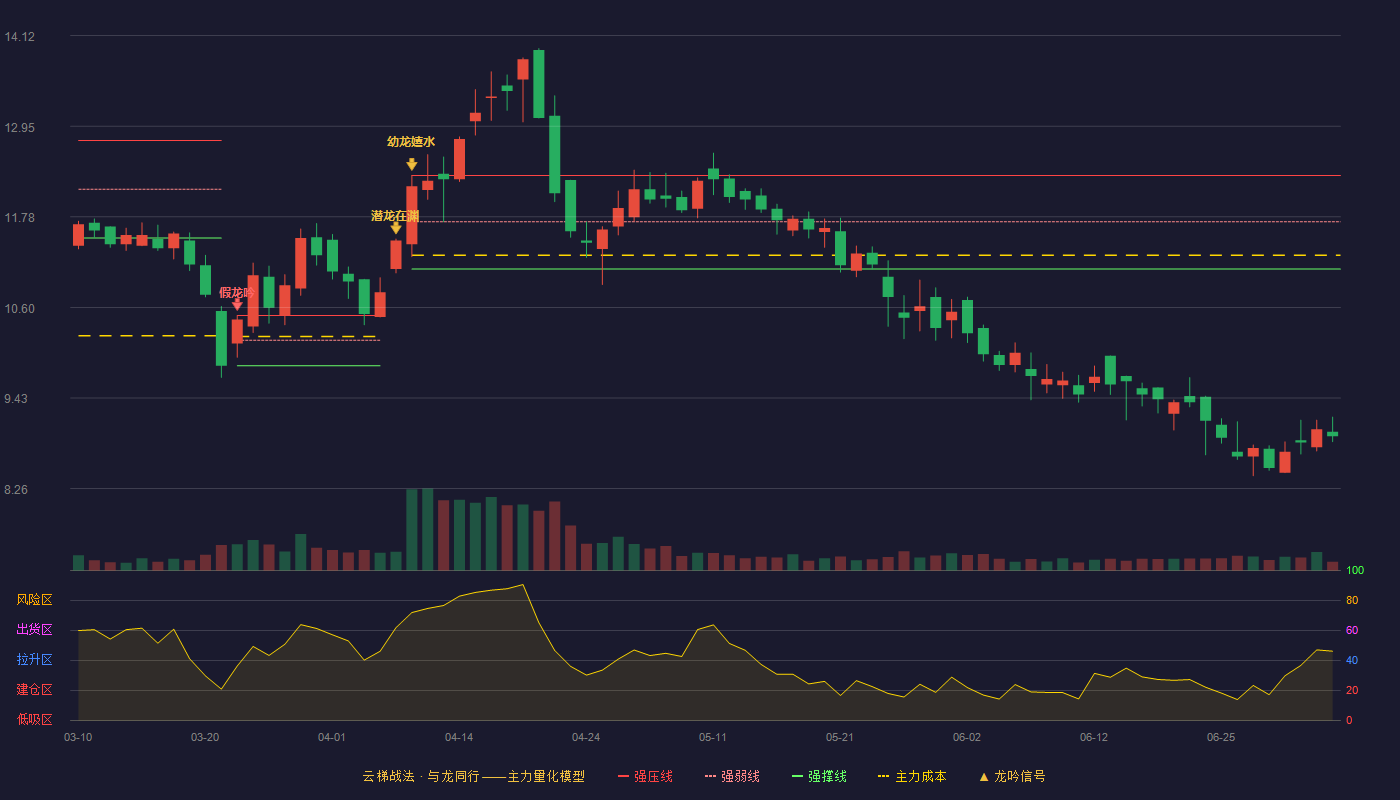Click the 06-12 date axis label
The width and height of the screenshot is (1400, 800).
pyautogui.click(x=1094, y=737)
